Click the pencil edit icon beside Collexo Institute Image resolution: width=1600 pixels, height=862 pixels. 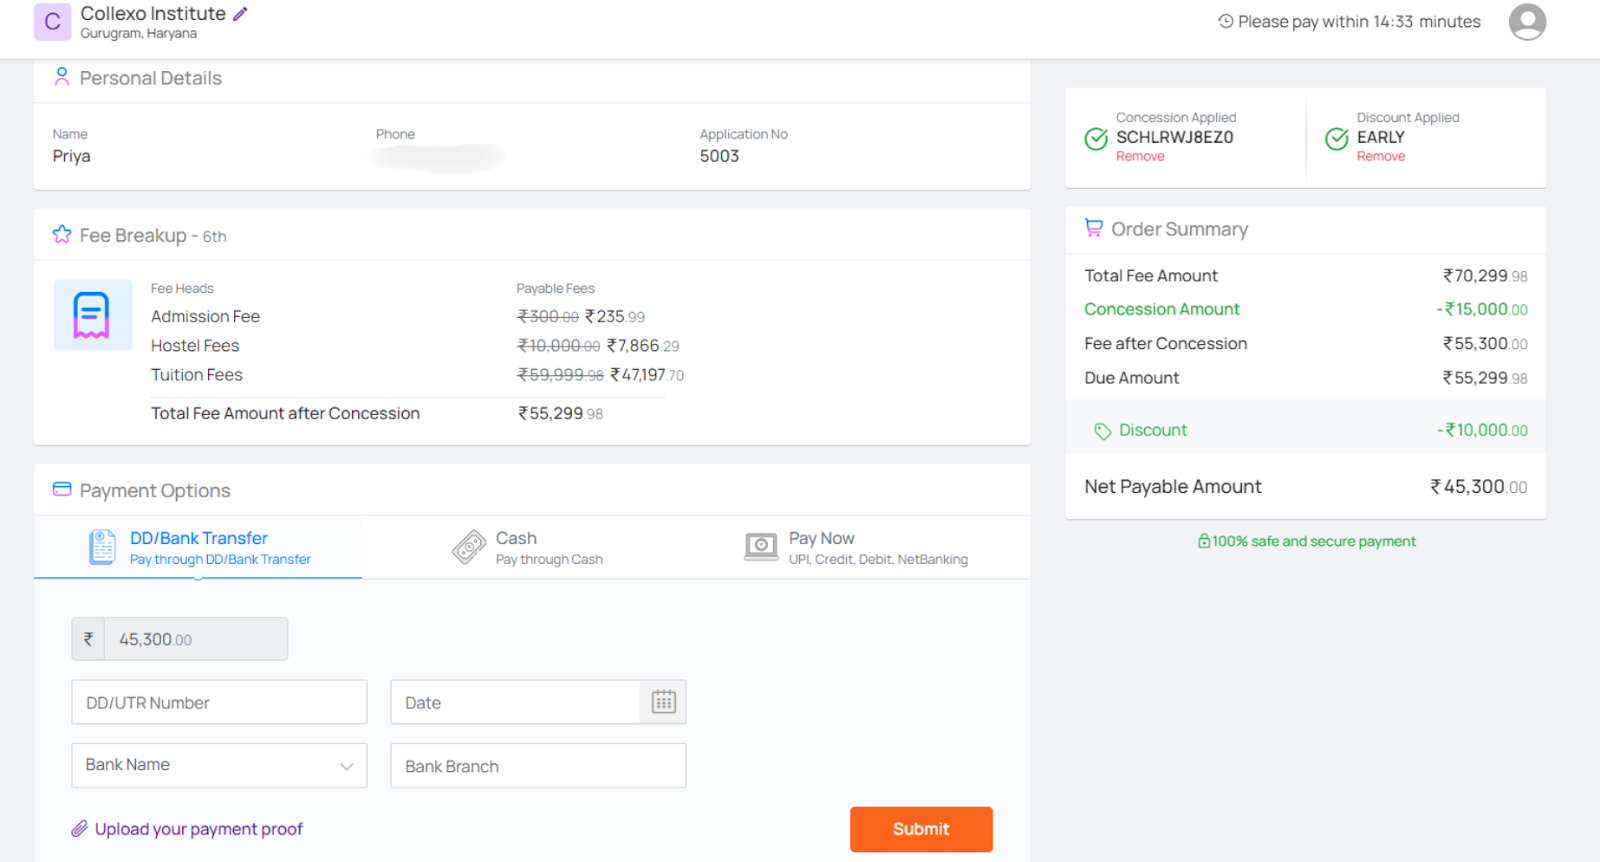240,14
